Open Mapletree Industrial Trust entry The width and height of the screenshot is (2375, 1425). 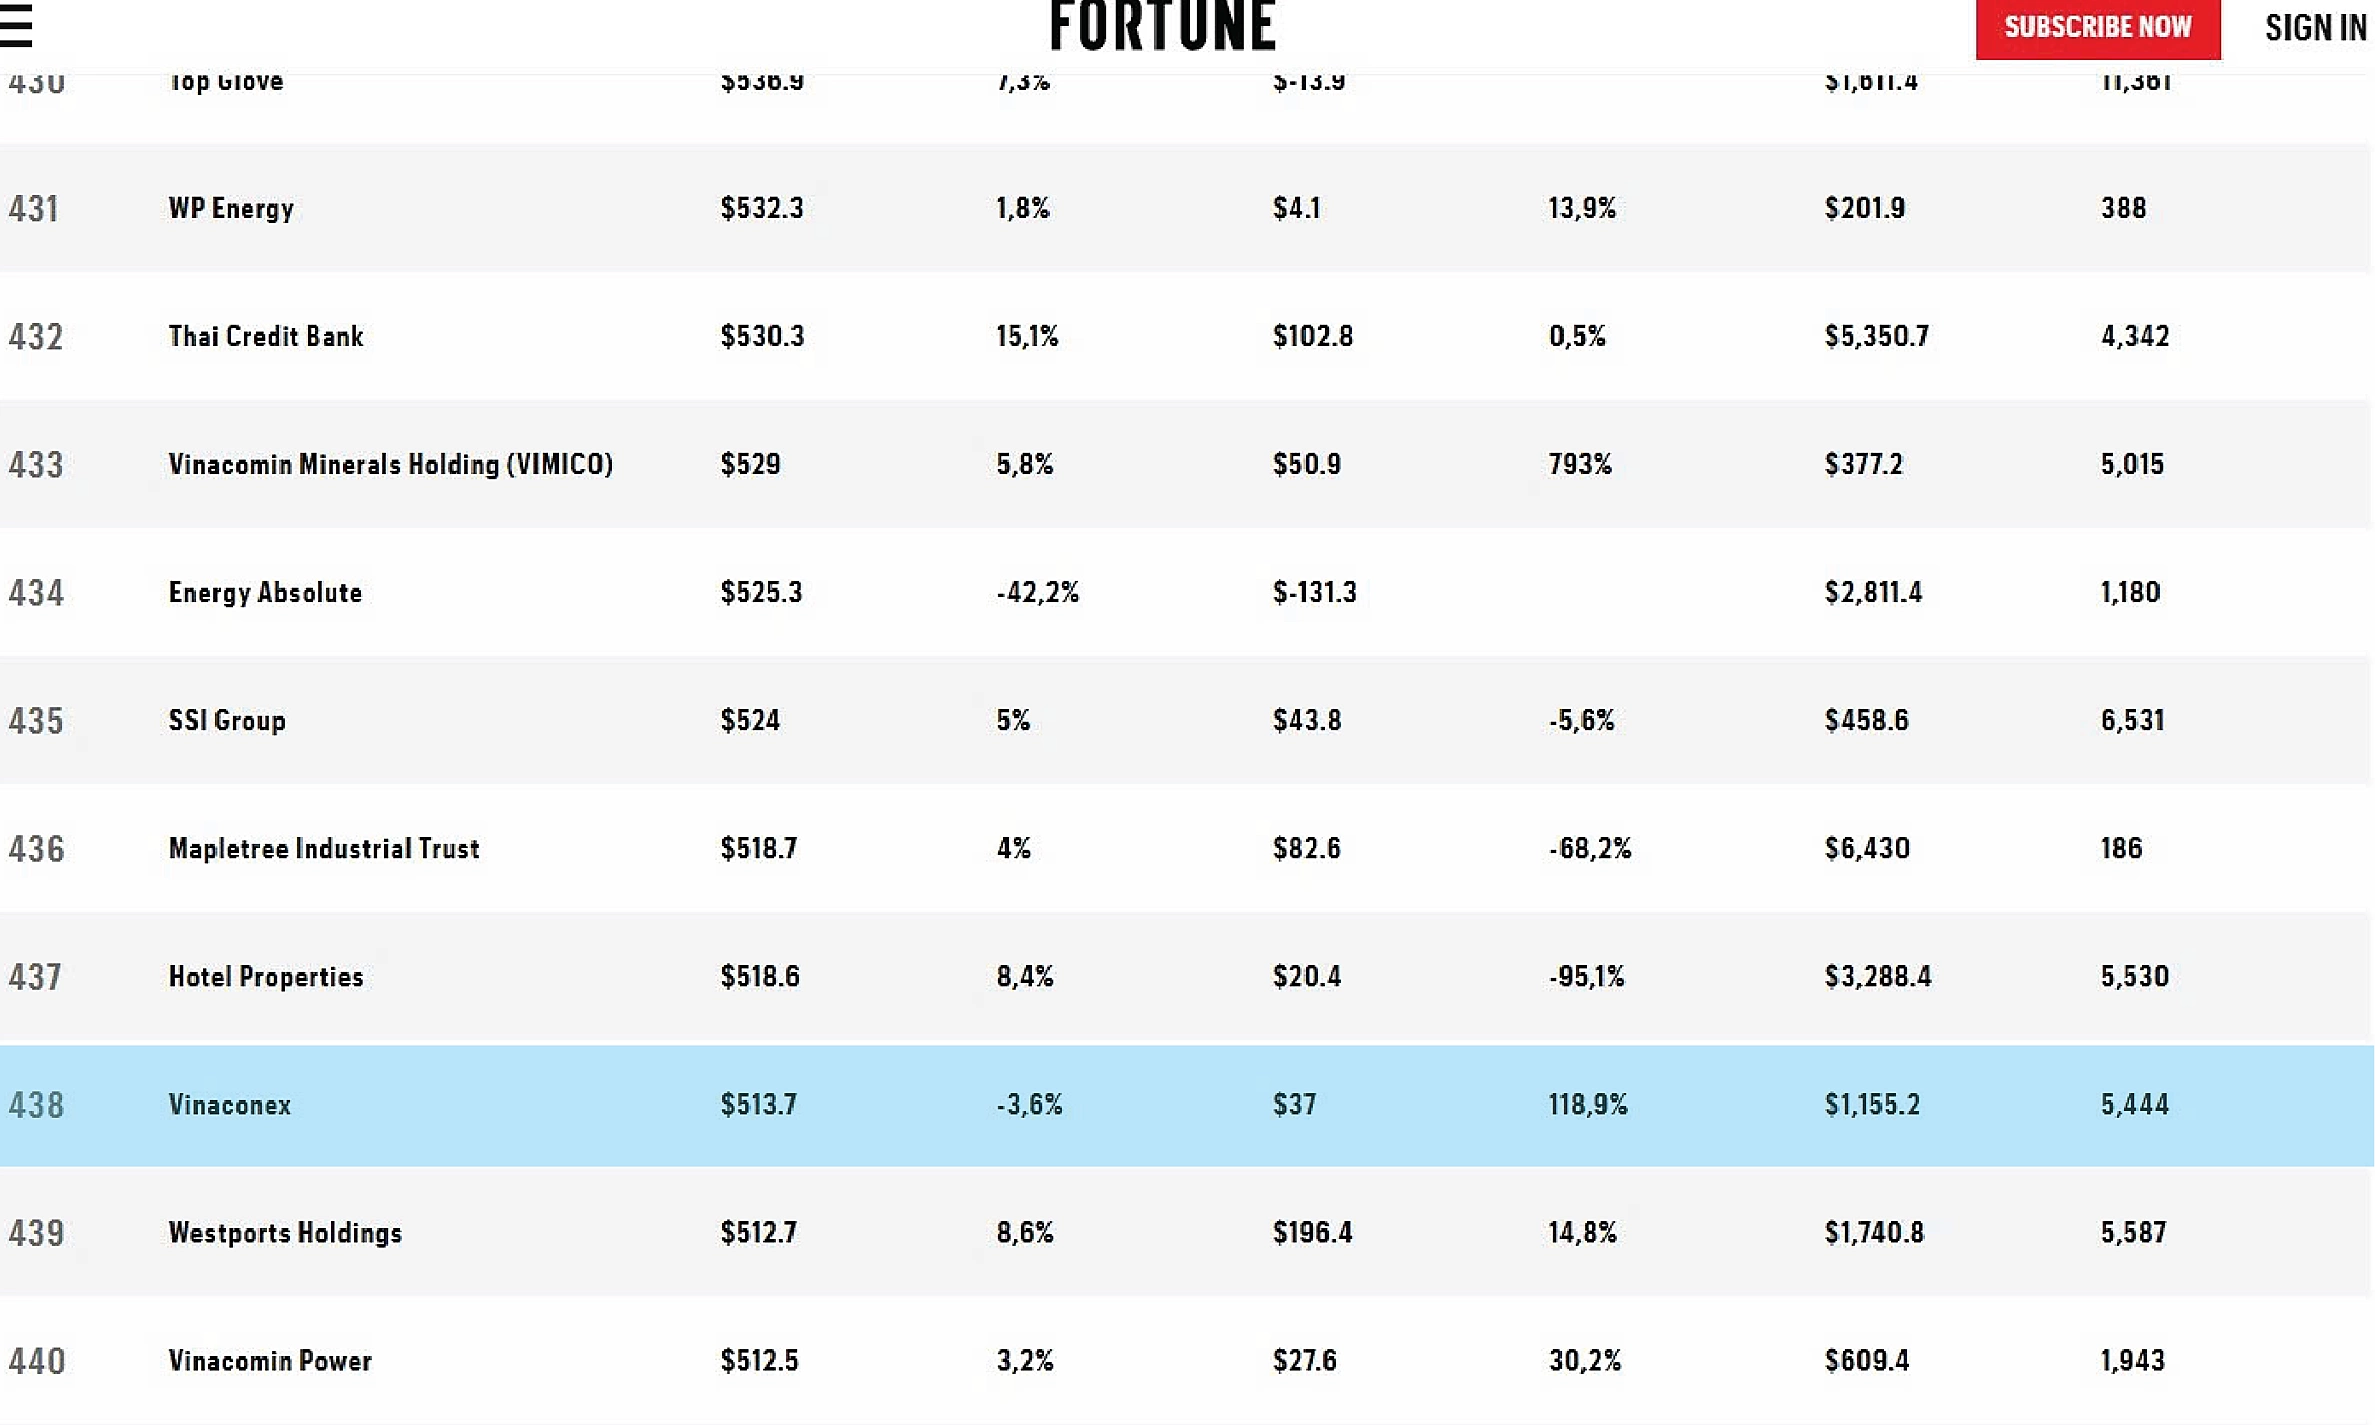click(324, 848)
